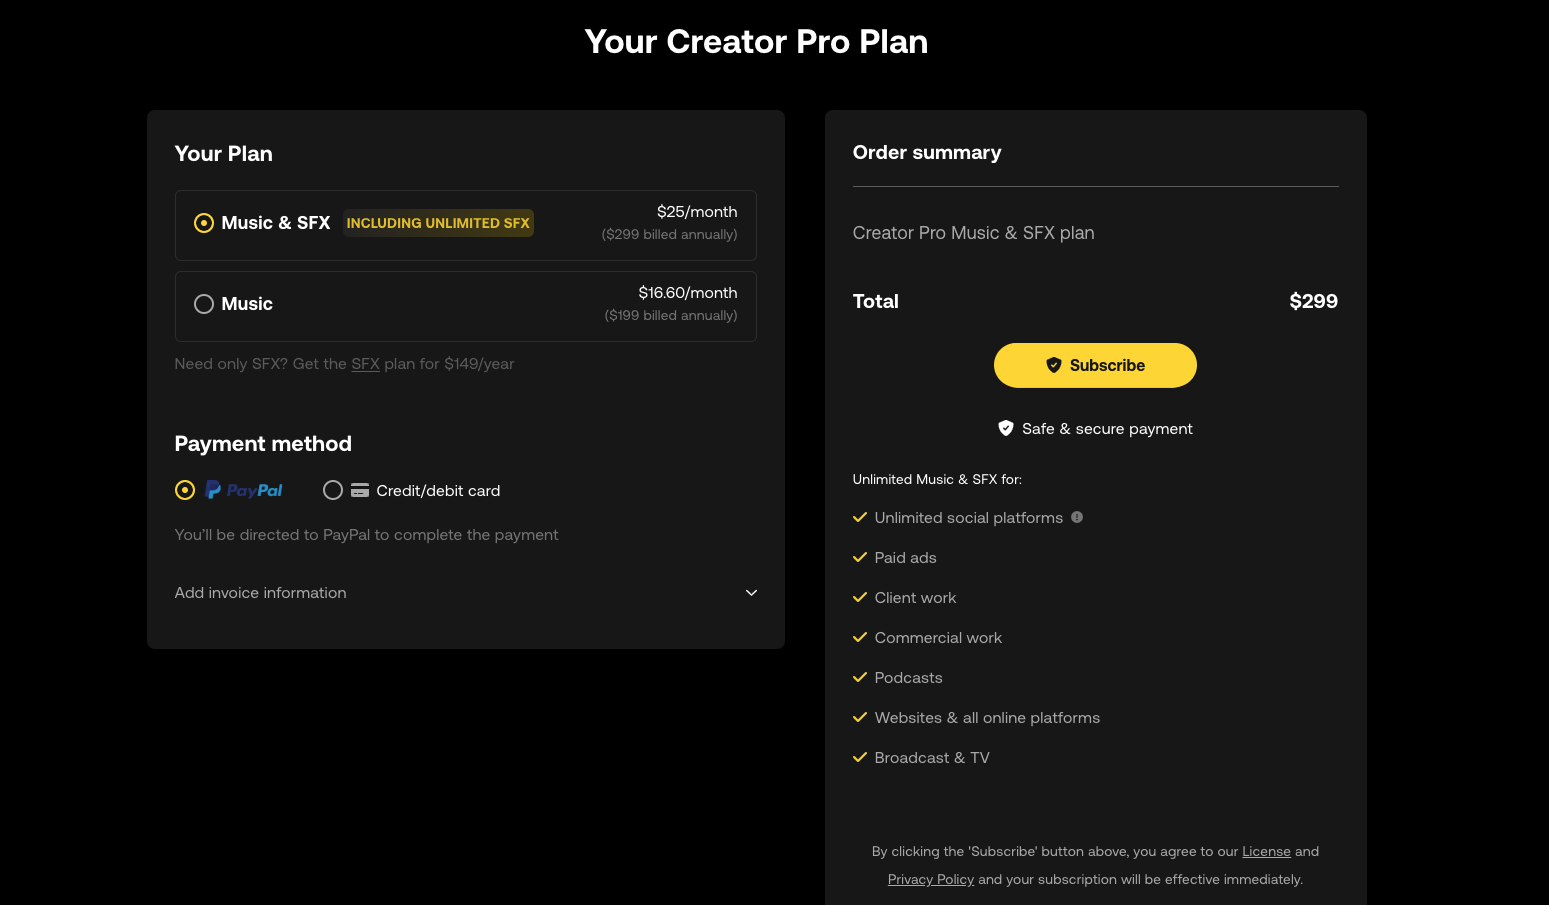This screenshot has width=1549, height=905.
Task: Open the SFX plan link
Action: [x=365, y=364]
